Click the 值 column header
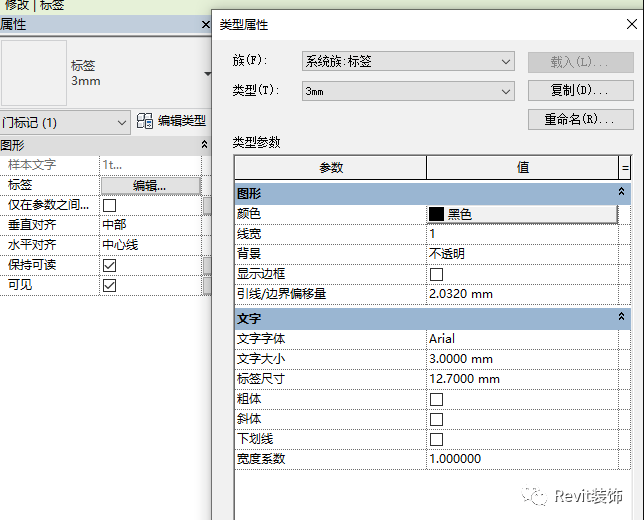644x520 pixels. [x=522, y=167]
